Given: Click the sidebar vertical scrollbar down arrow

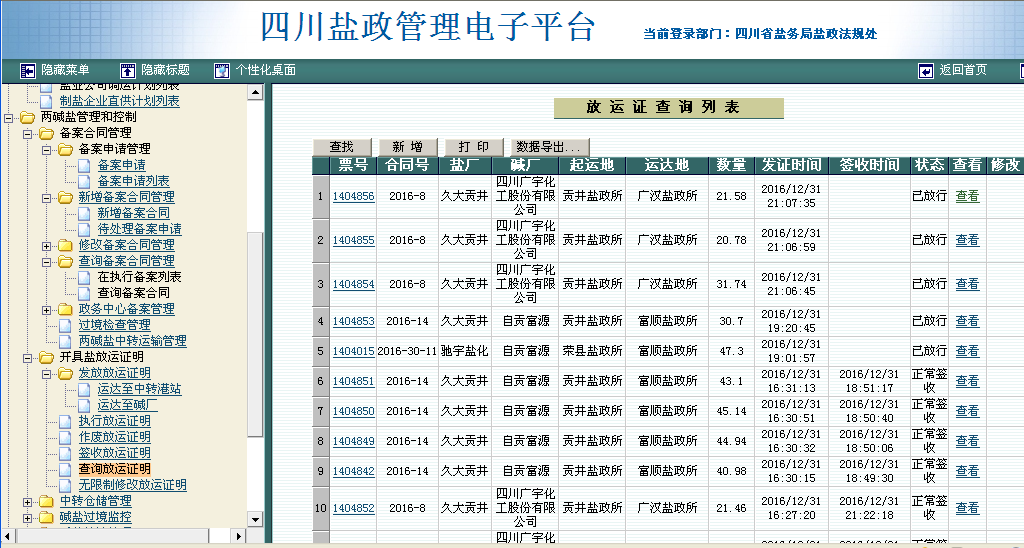Looking at the screenshot, I should 255,520.
